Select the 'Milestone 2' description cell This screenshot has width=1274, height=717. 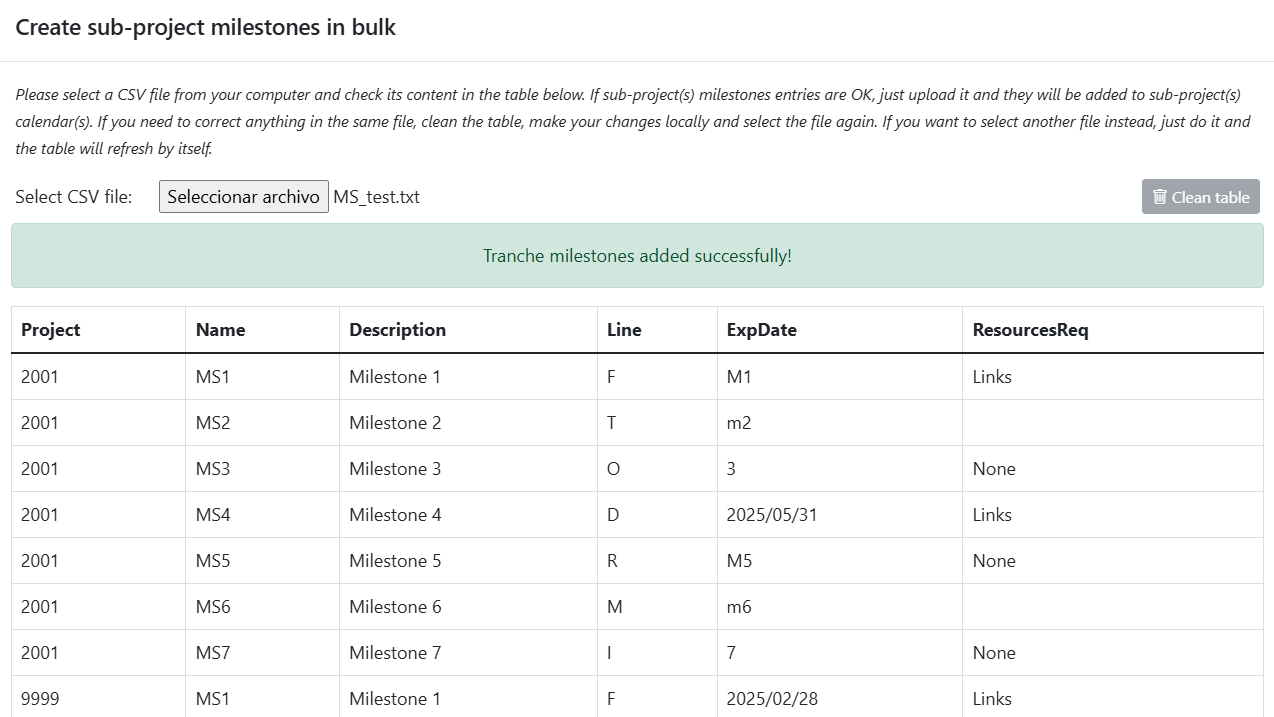coord(469,423)
